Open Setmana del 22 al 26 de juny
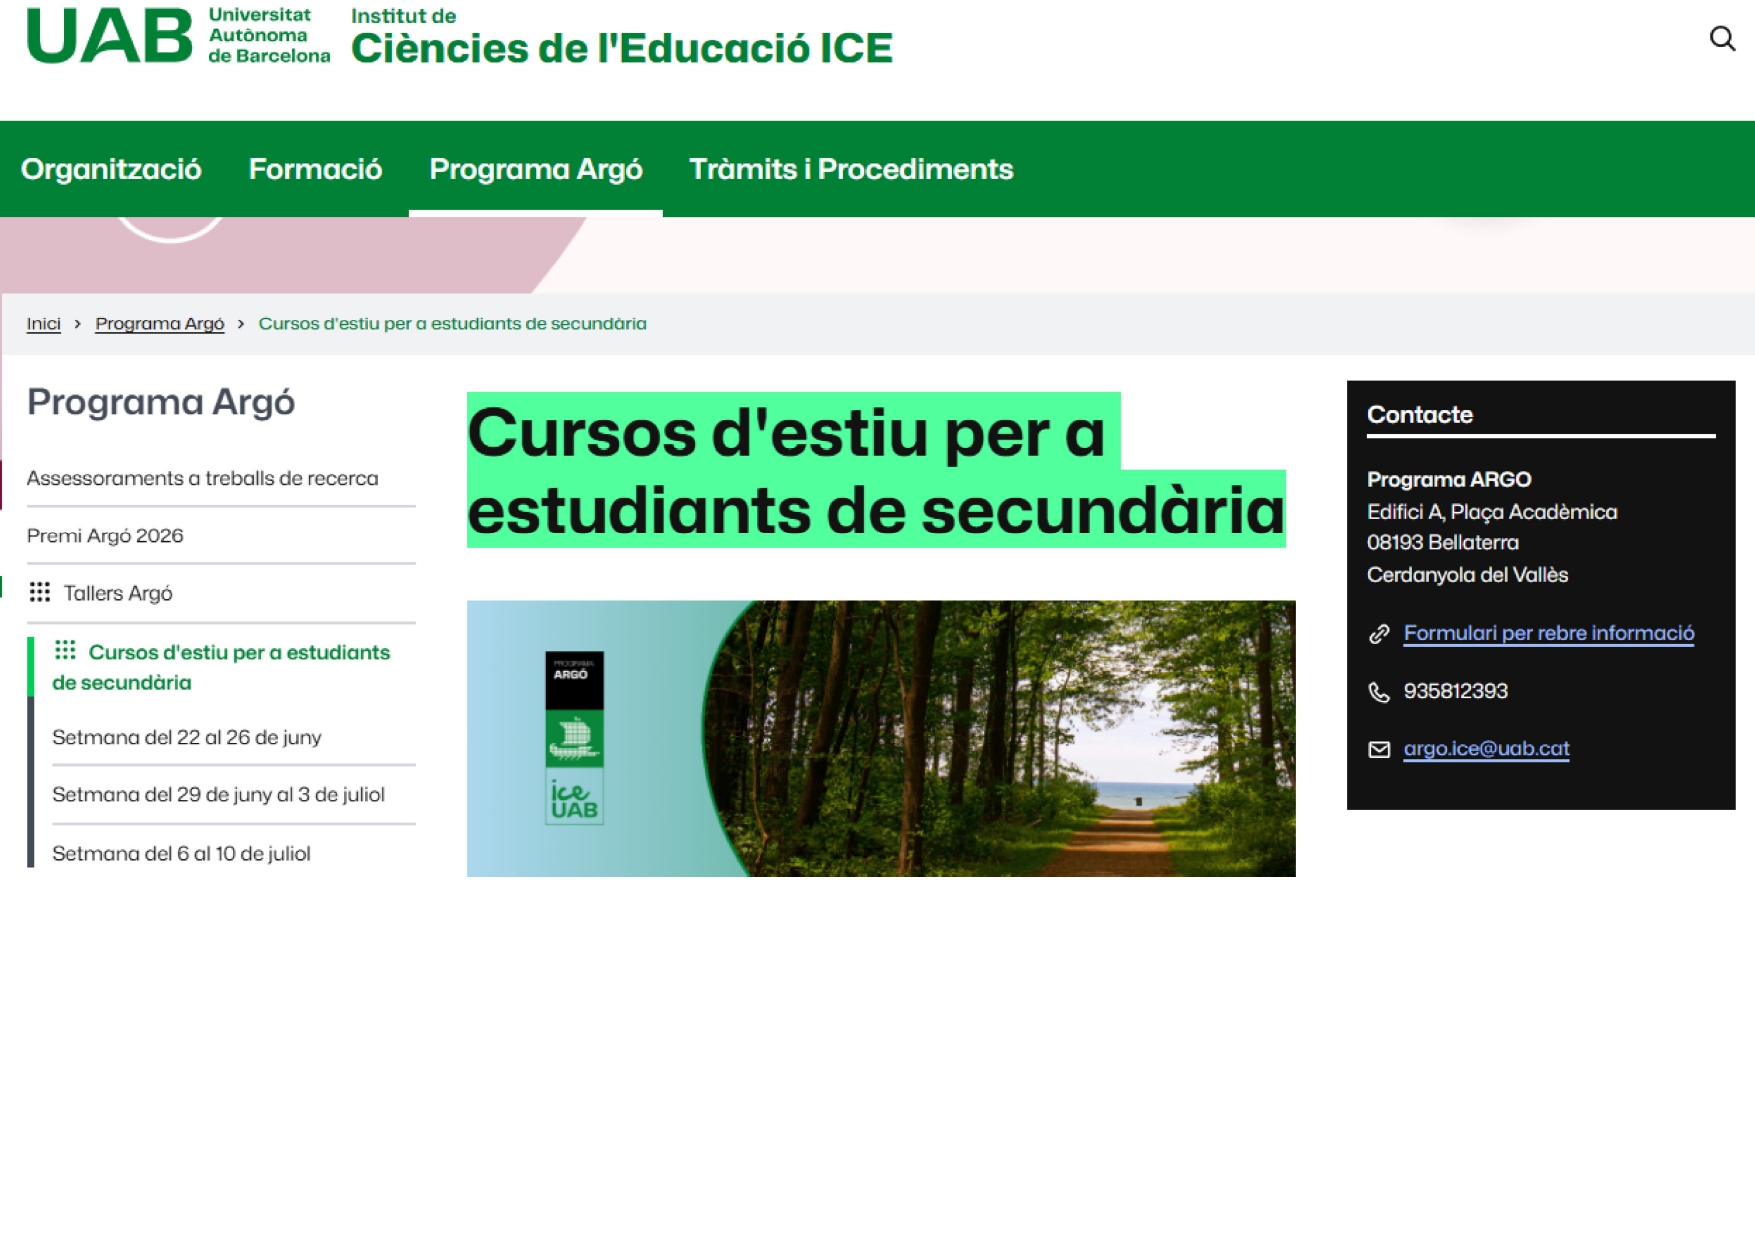This screenshot has width=1755, height=1240. (186, 738)
